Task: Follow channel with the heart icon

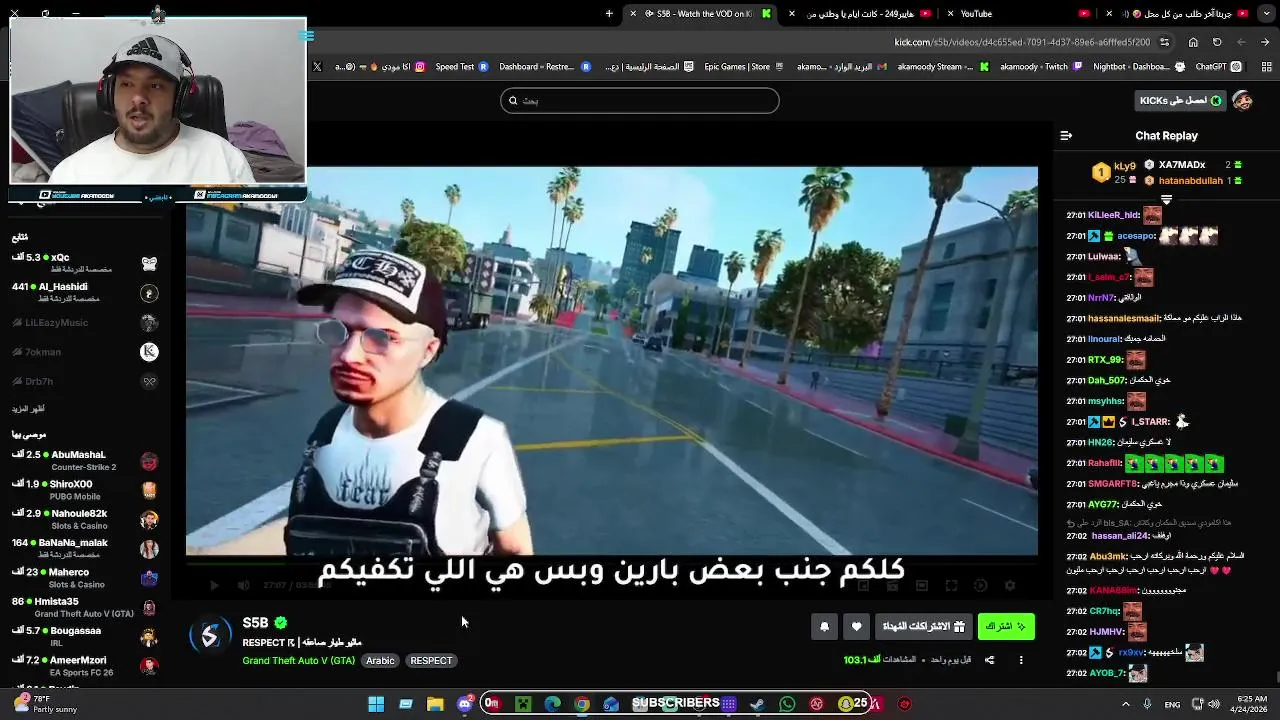Action: 856,626
